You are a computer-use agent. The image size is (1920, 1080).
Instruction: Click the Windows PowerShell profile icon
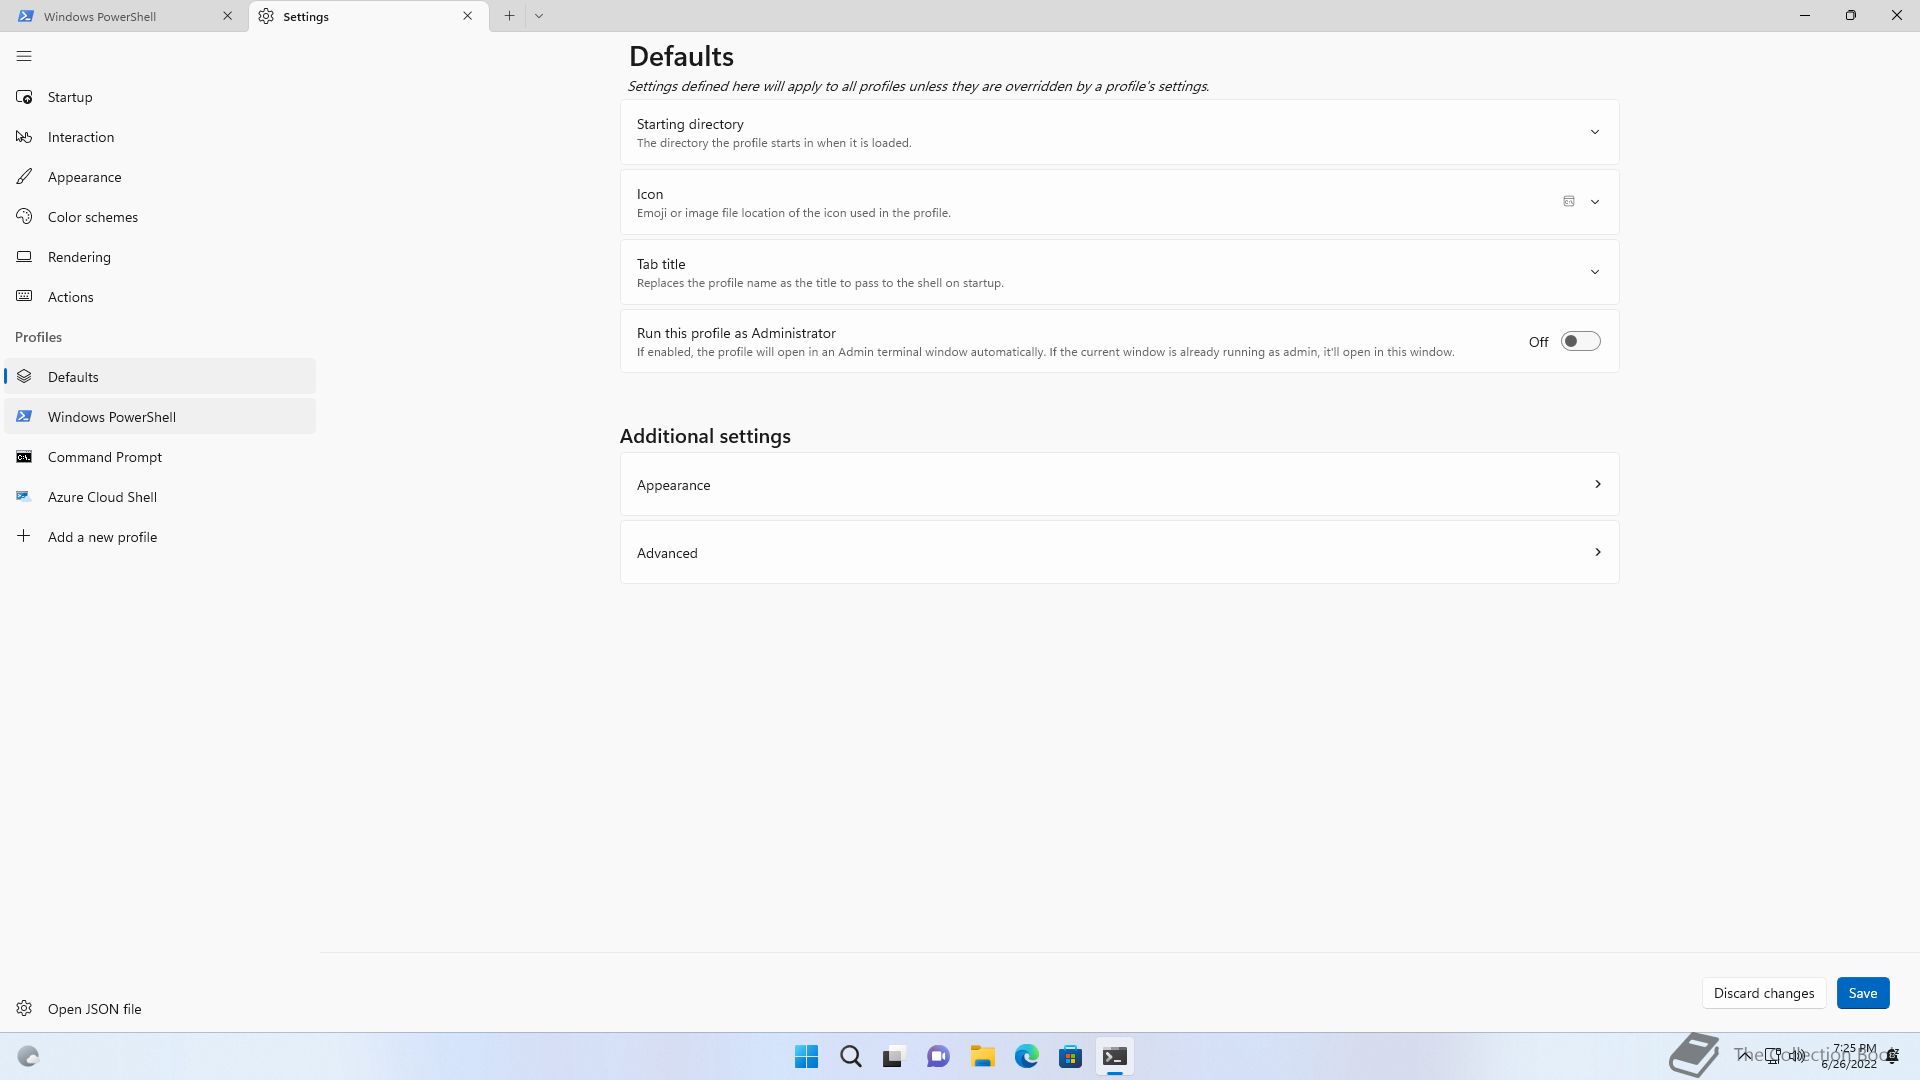(x=24, y=417)
